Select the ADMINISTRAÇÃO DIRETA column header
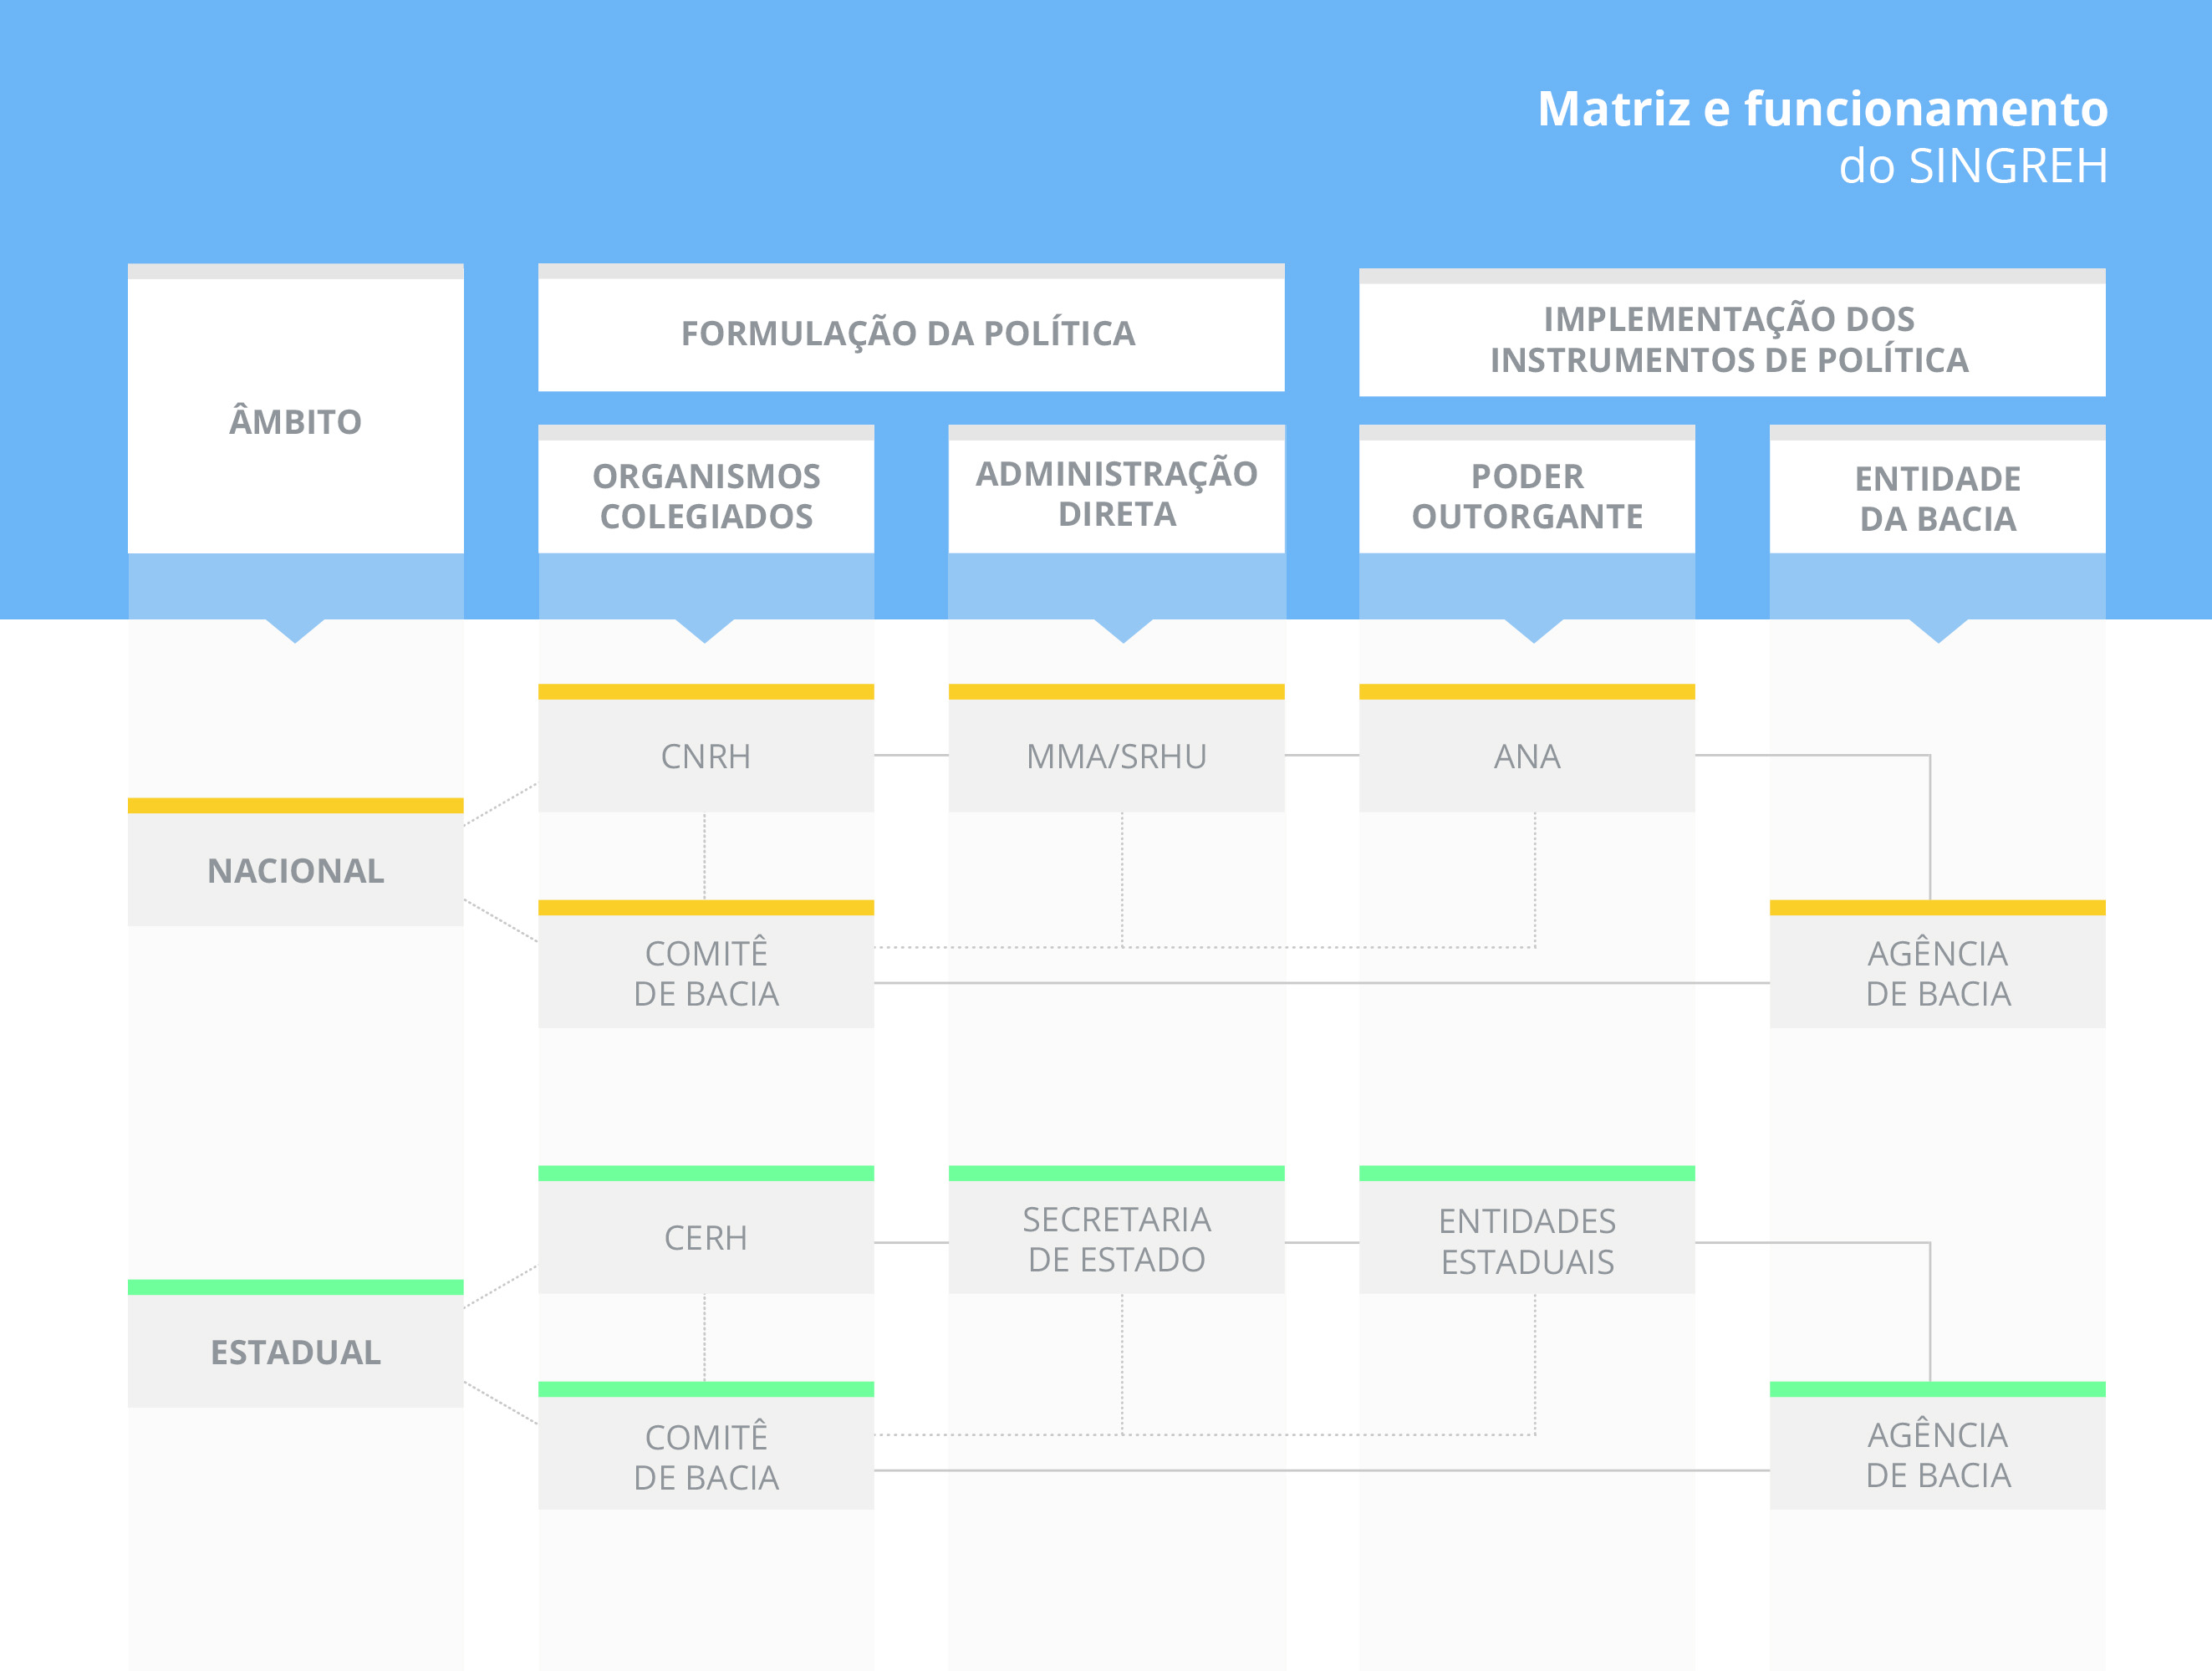The height and width of the screenshot is (1671, 2212). pyautogui.click(x=1116, y=494)
